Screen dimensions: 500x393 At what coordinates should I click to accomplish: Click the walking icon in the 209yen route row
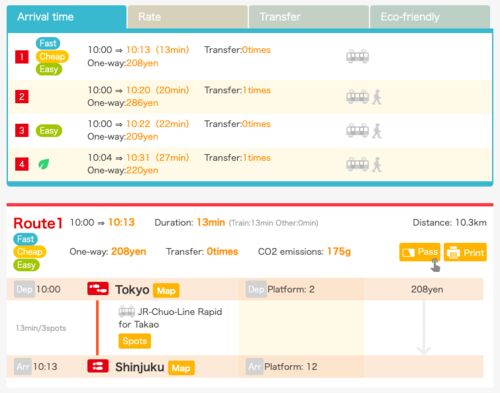pos(377,131)
